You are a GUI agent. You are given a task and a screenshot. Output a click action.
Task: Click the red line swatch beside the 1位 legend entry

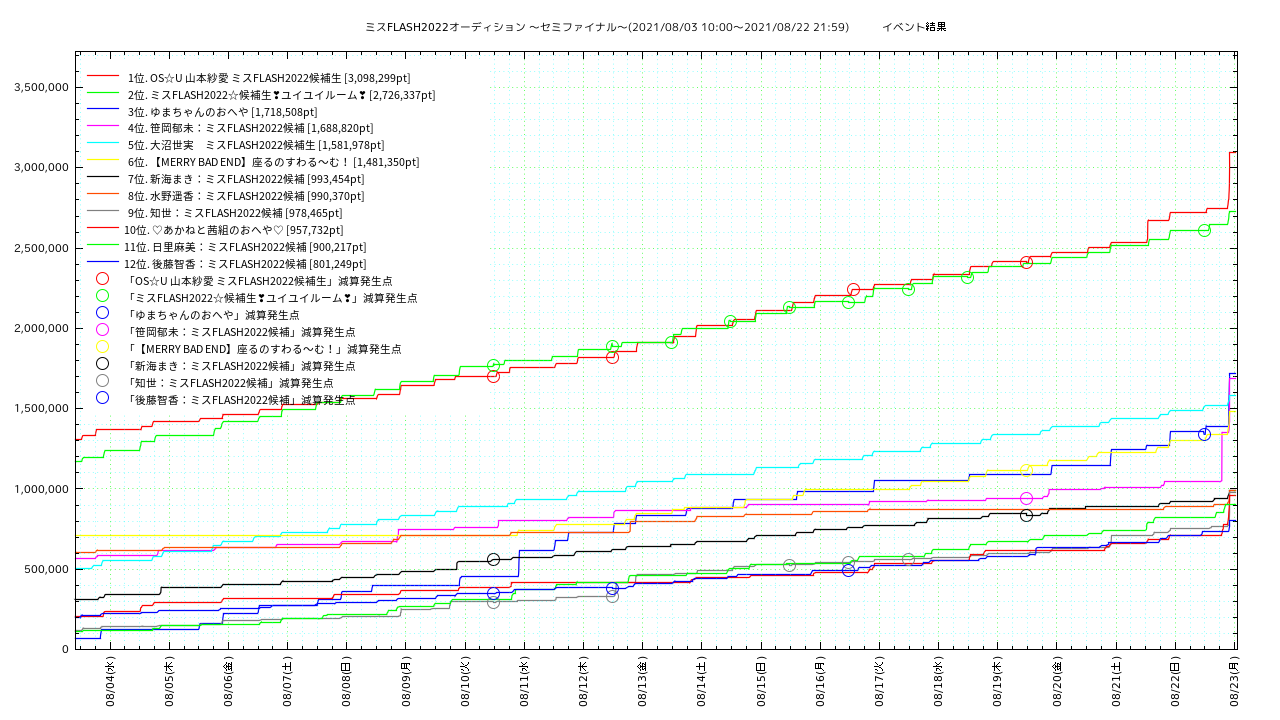[102, 77]
